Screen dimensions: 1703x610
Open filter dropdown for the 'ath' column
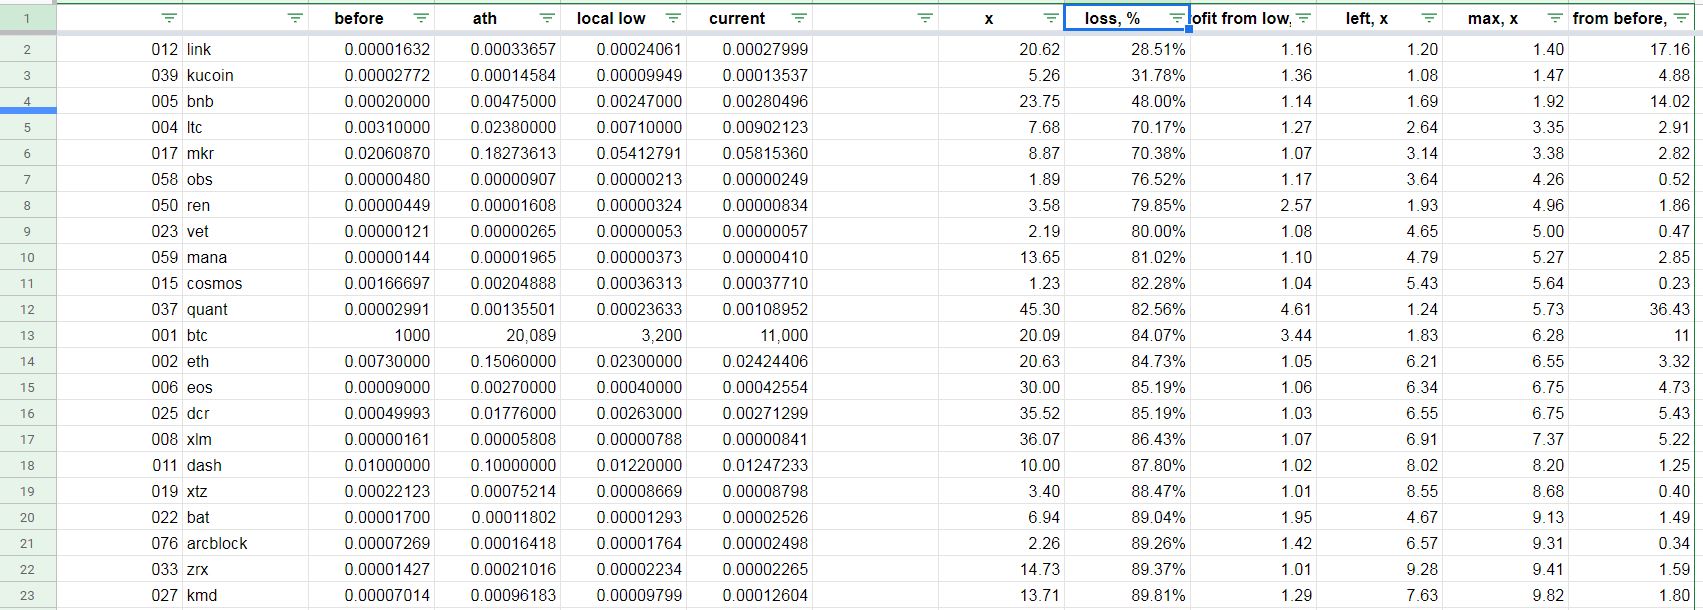[x=547, y=18]
